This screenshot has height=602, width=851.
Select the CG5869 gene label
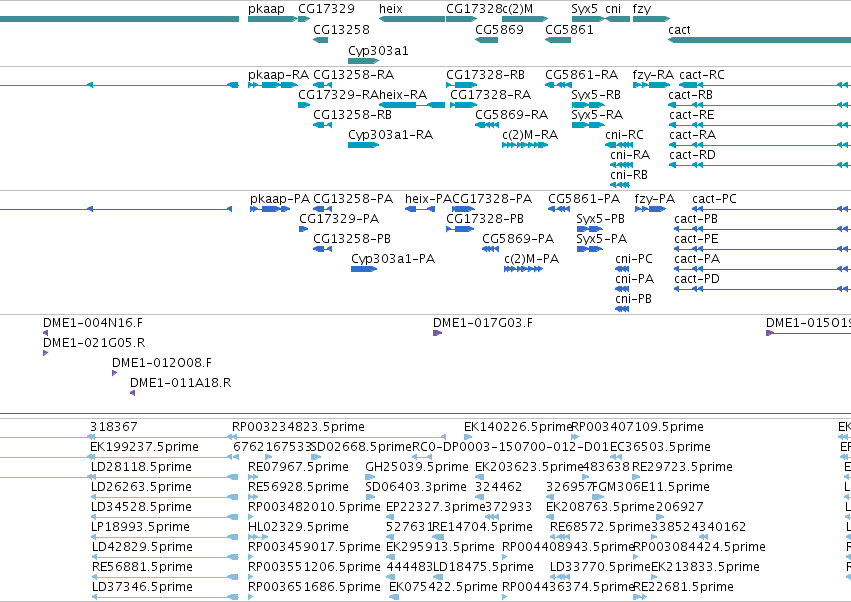[499, 29]
